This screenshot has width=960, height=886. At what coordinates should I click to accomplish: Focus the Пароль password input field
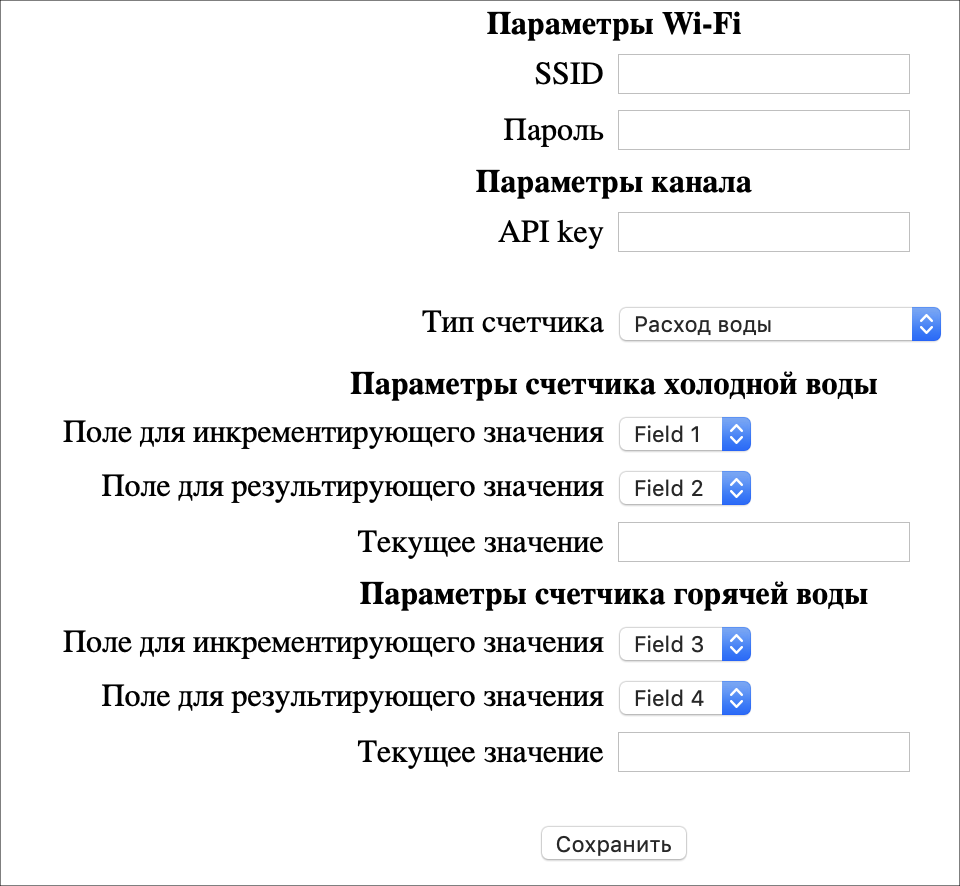763,130
